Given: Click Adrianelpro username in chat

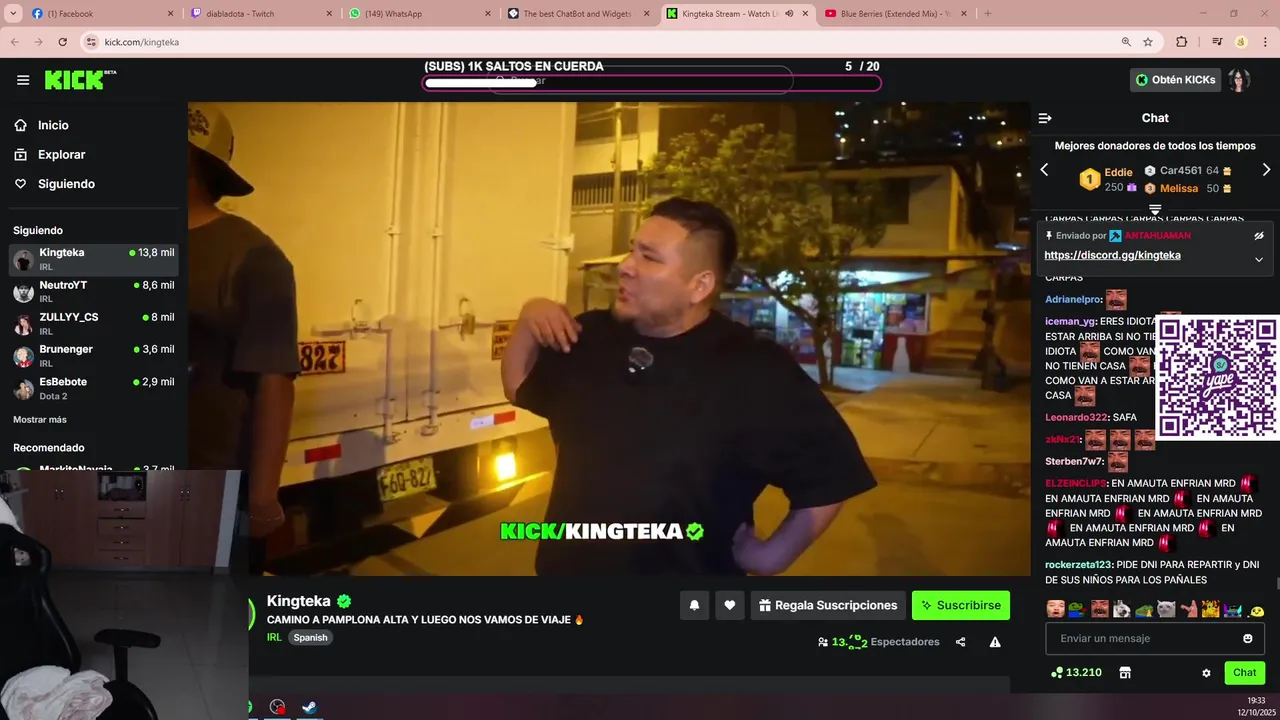Looking at the screenshot, I should (x=1073, y=299).
